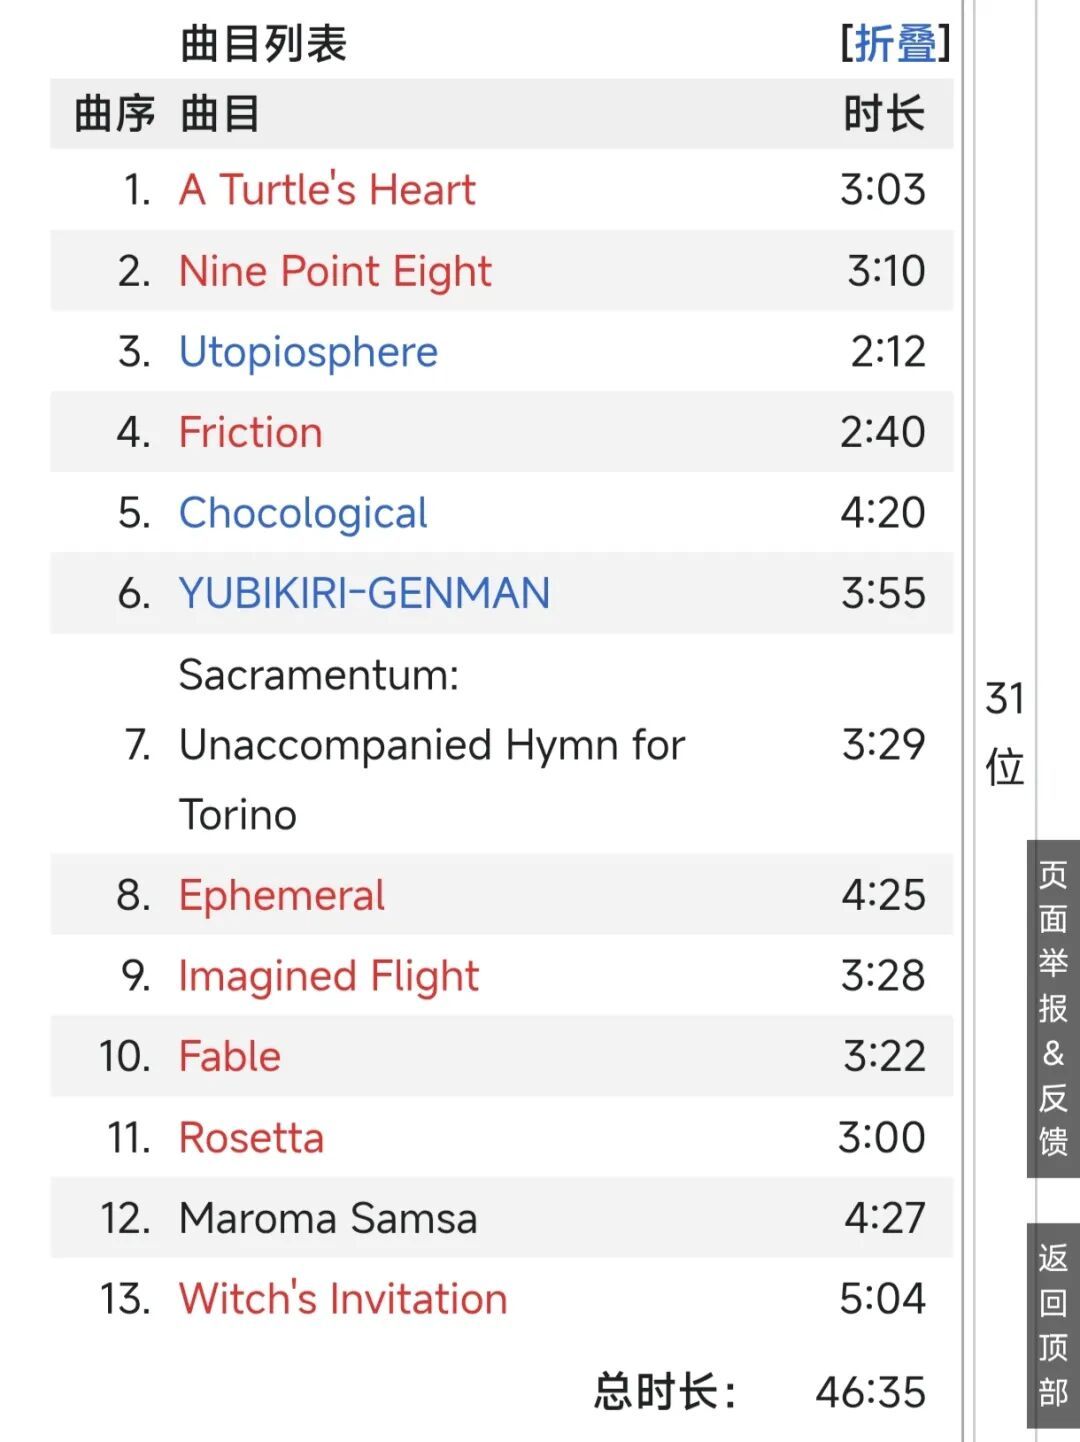Screen dimensions: 1080x1442
Task: Select the Sacramentum Unaccompanied Hymn row
Action: point(502,744)
